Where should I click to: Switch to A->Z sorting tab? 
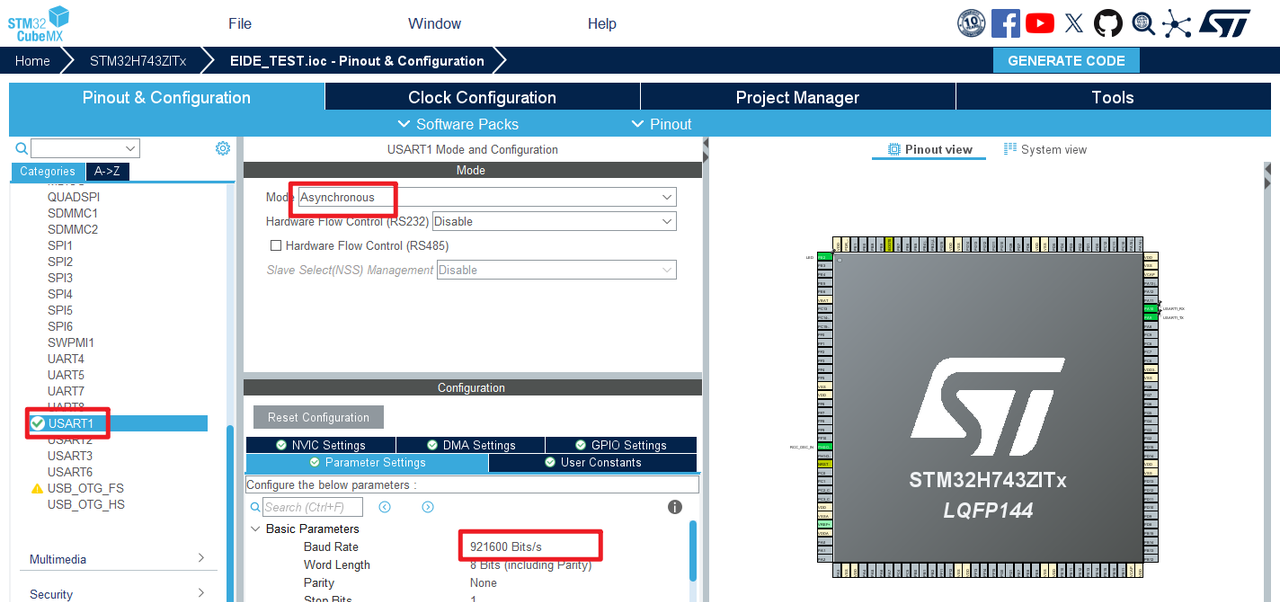(107, 171)
